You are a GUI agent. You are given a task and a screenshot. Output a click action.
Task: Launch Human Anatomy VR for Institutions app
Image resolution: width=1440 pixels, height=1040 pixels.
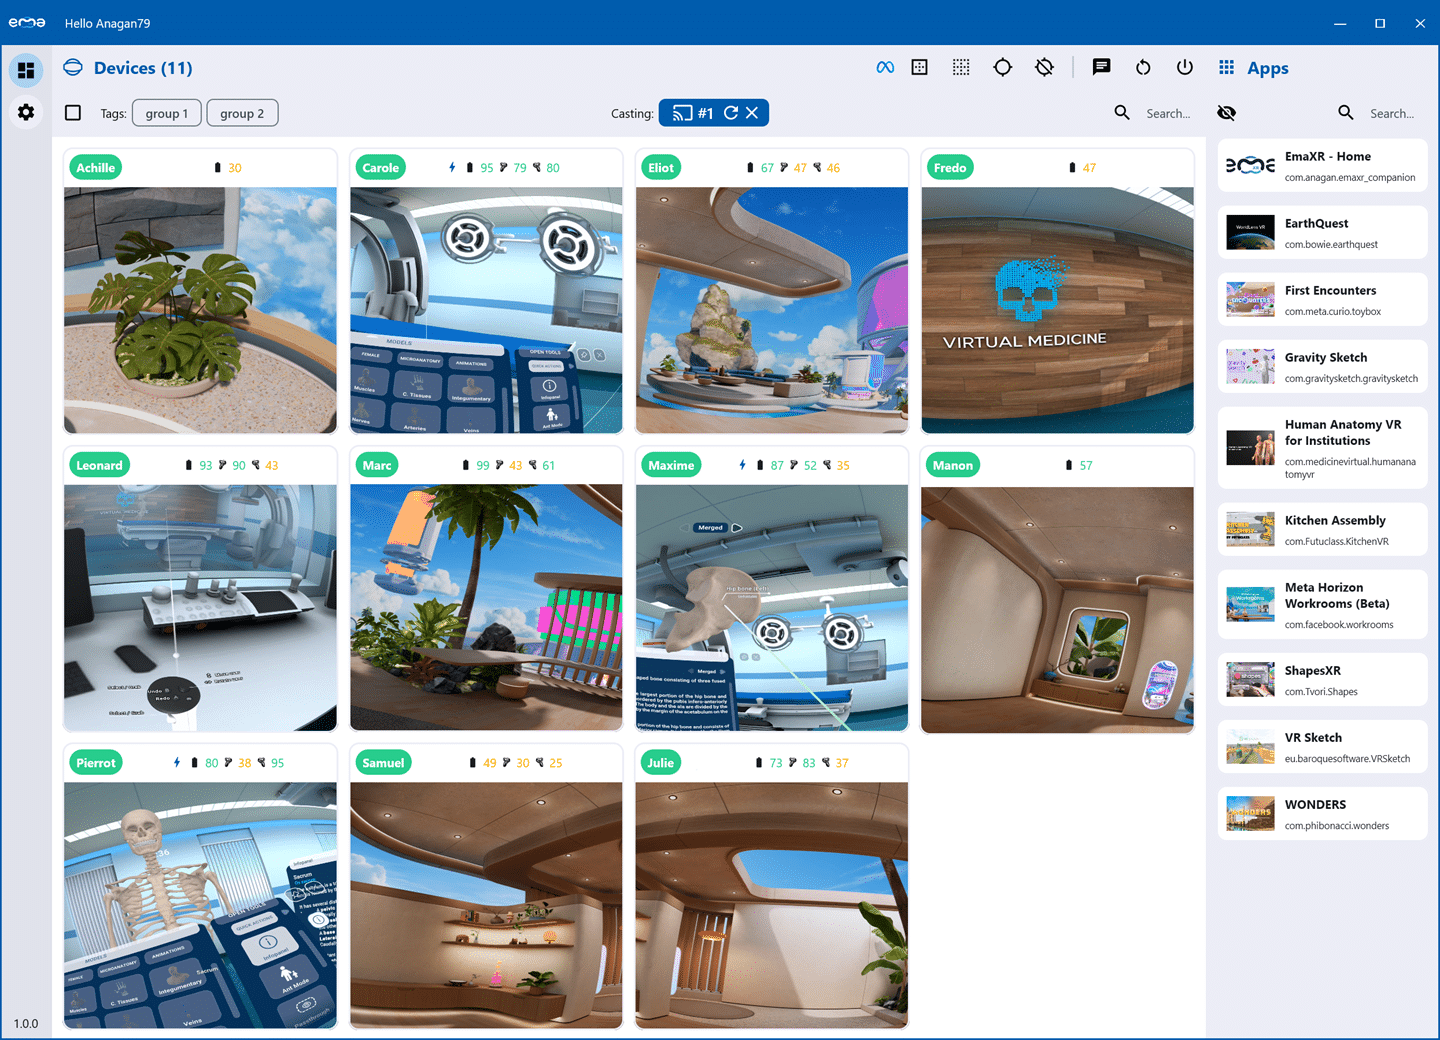[1322, 448]
